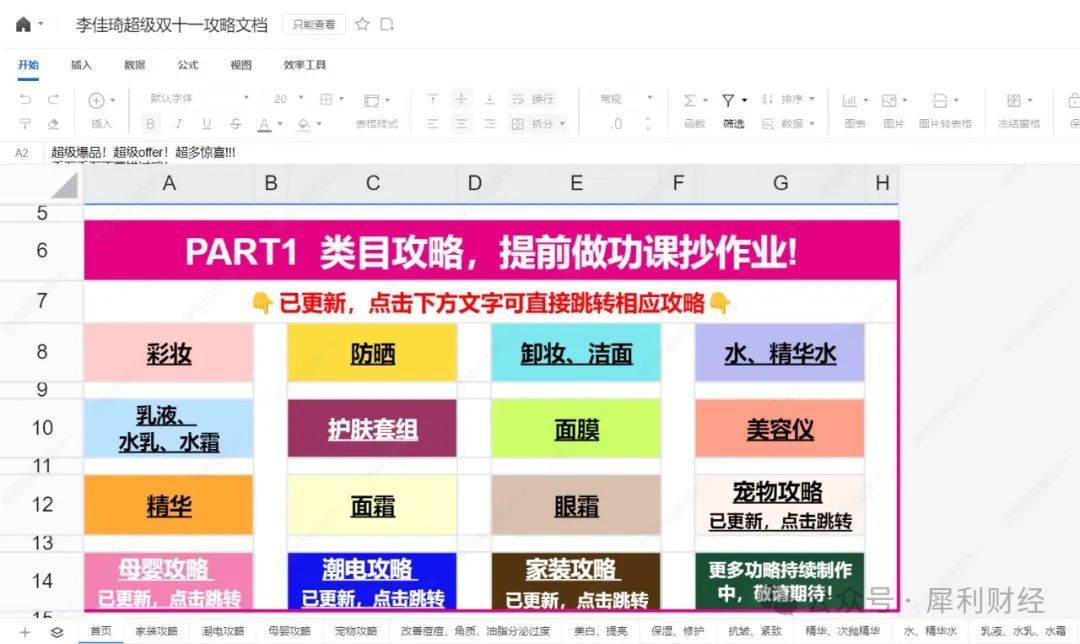Open the cell borders menu

(x=331, y=99)
